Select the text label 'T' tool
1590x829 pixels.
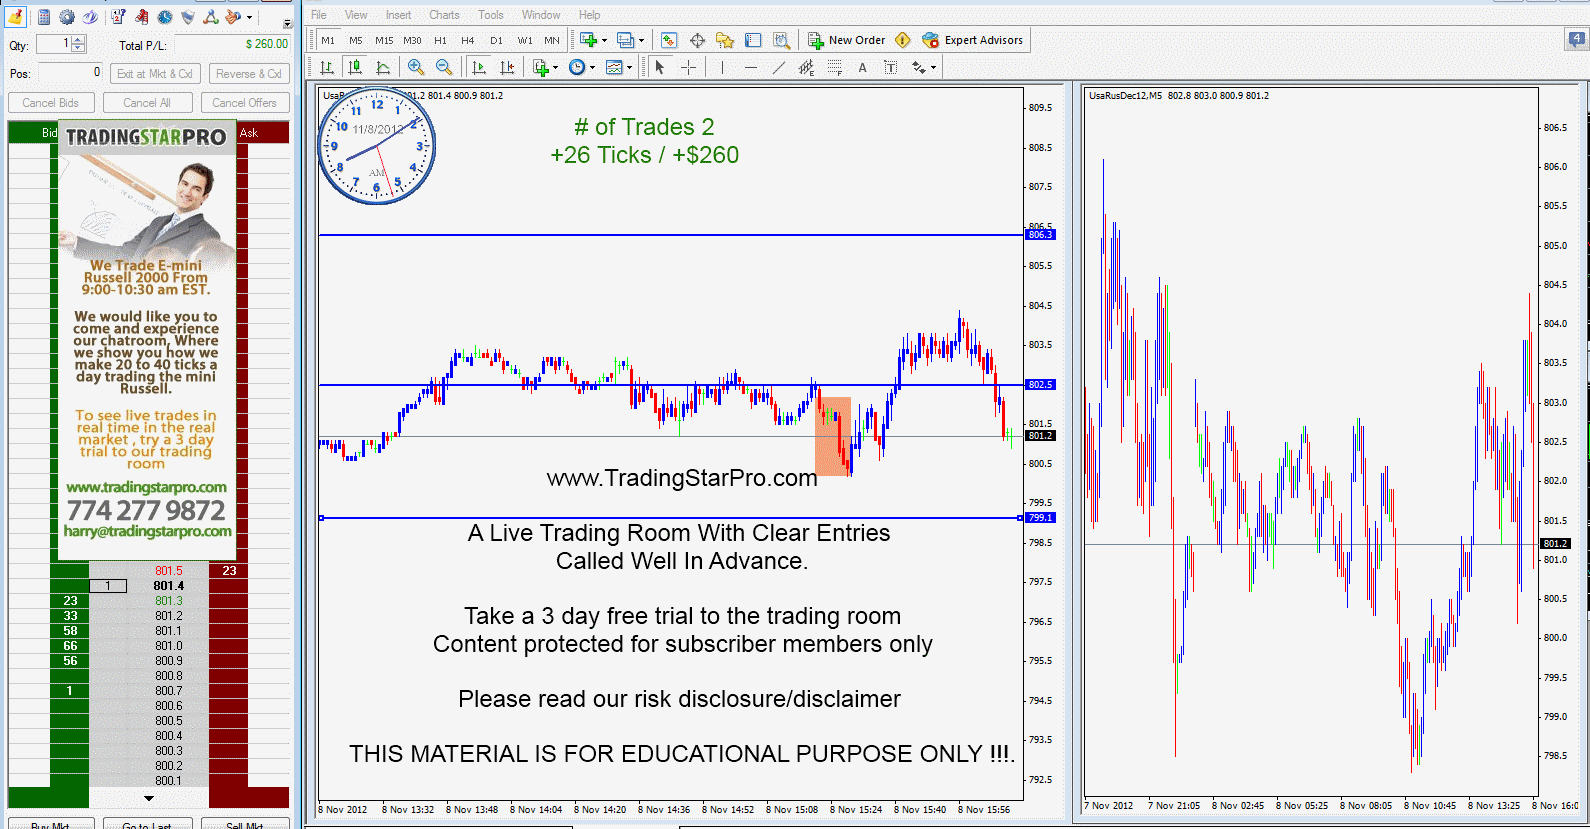pyautogui.click(x=890, y=67)
